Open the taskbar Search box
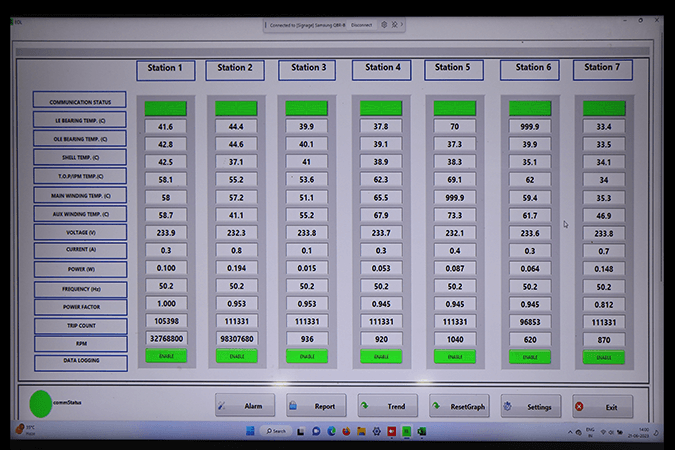675x450 pixels. (x=276, y=431)
